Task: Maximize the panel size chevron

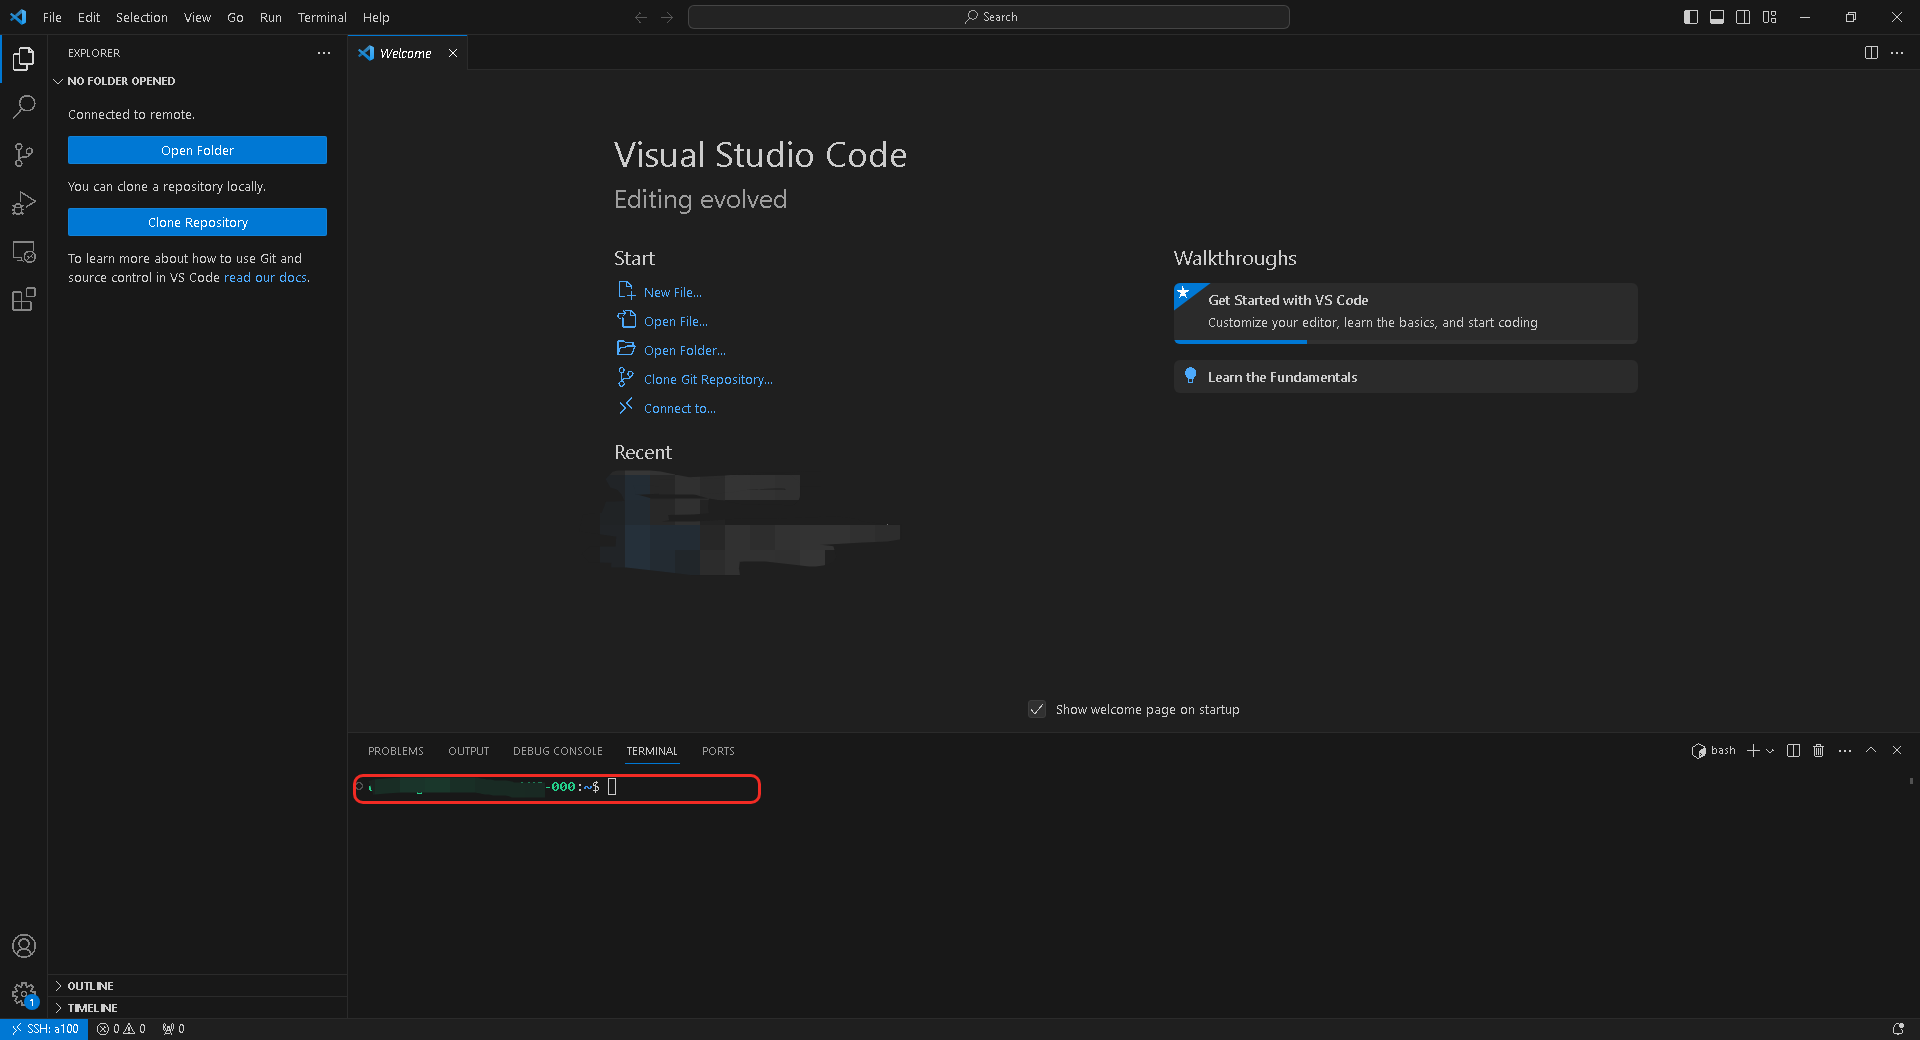Action: [1871, 750]
